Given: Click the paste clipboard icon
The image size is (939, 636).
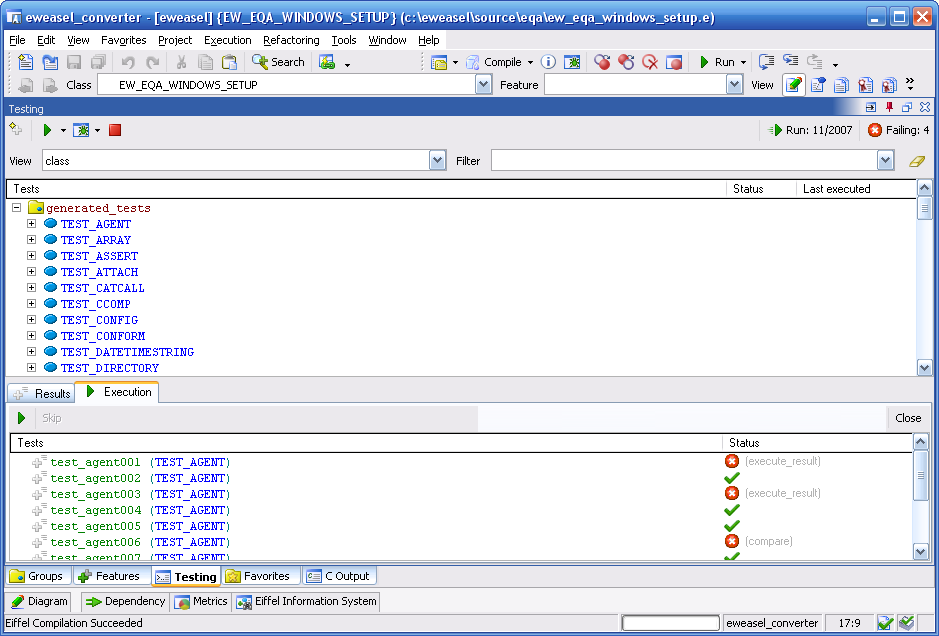Looking at the screenshot, I should click(x=229, y=62).
